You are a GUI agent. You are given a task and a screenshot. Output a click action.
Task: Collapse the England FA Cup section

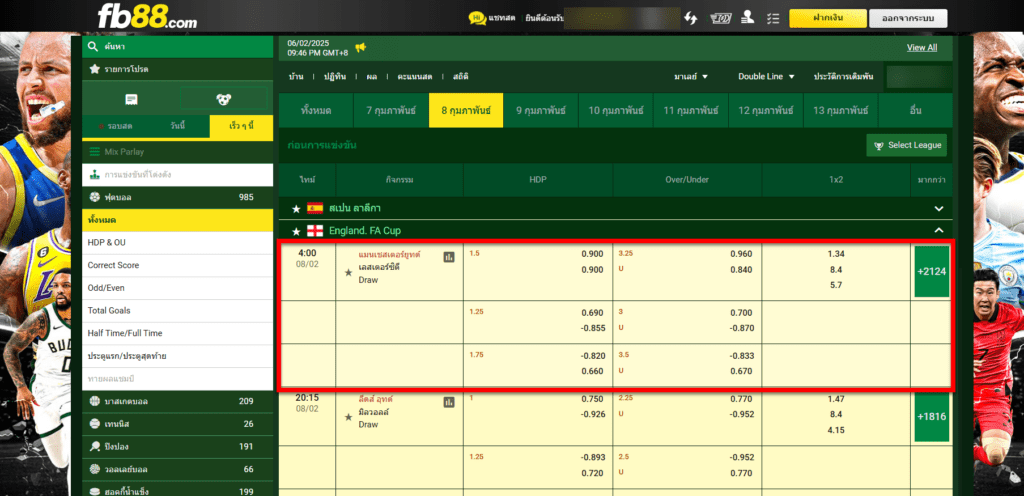point(938,230)
